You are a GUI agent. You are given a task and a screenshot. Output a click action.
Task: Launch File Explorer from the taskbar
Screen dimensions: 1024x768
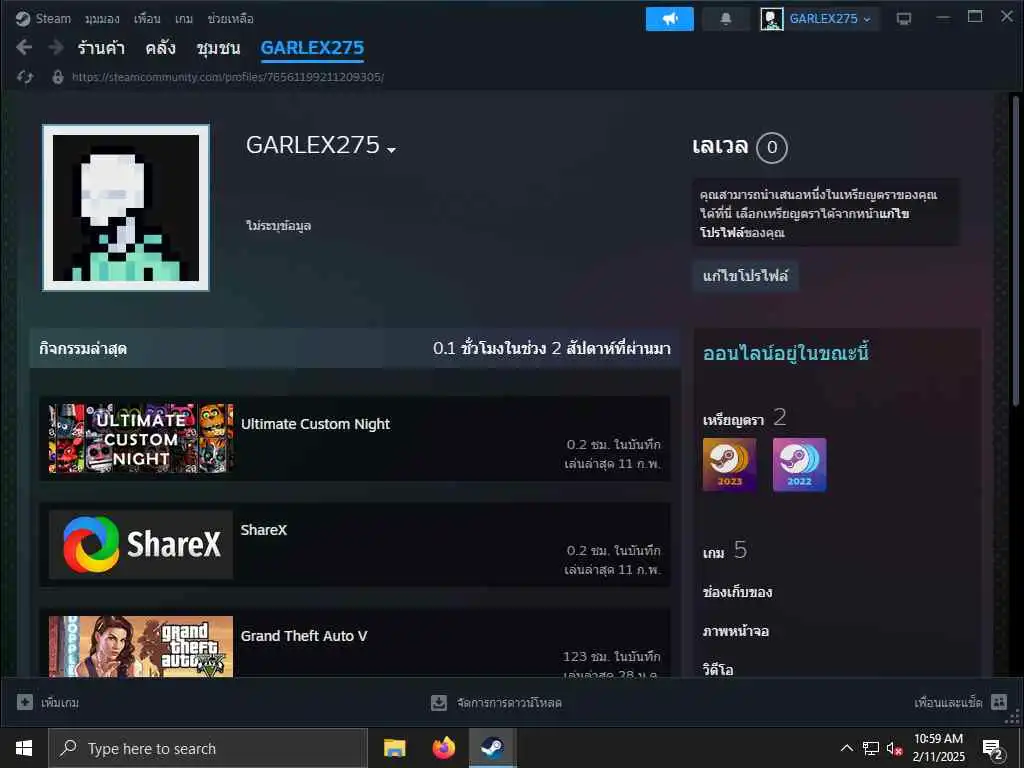394,748
